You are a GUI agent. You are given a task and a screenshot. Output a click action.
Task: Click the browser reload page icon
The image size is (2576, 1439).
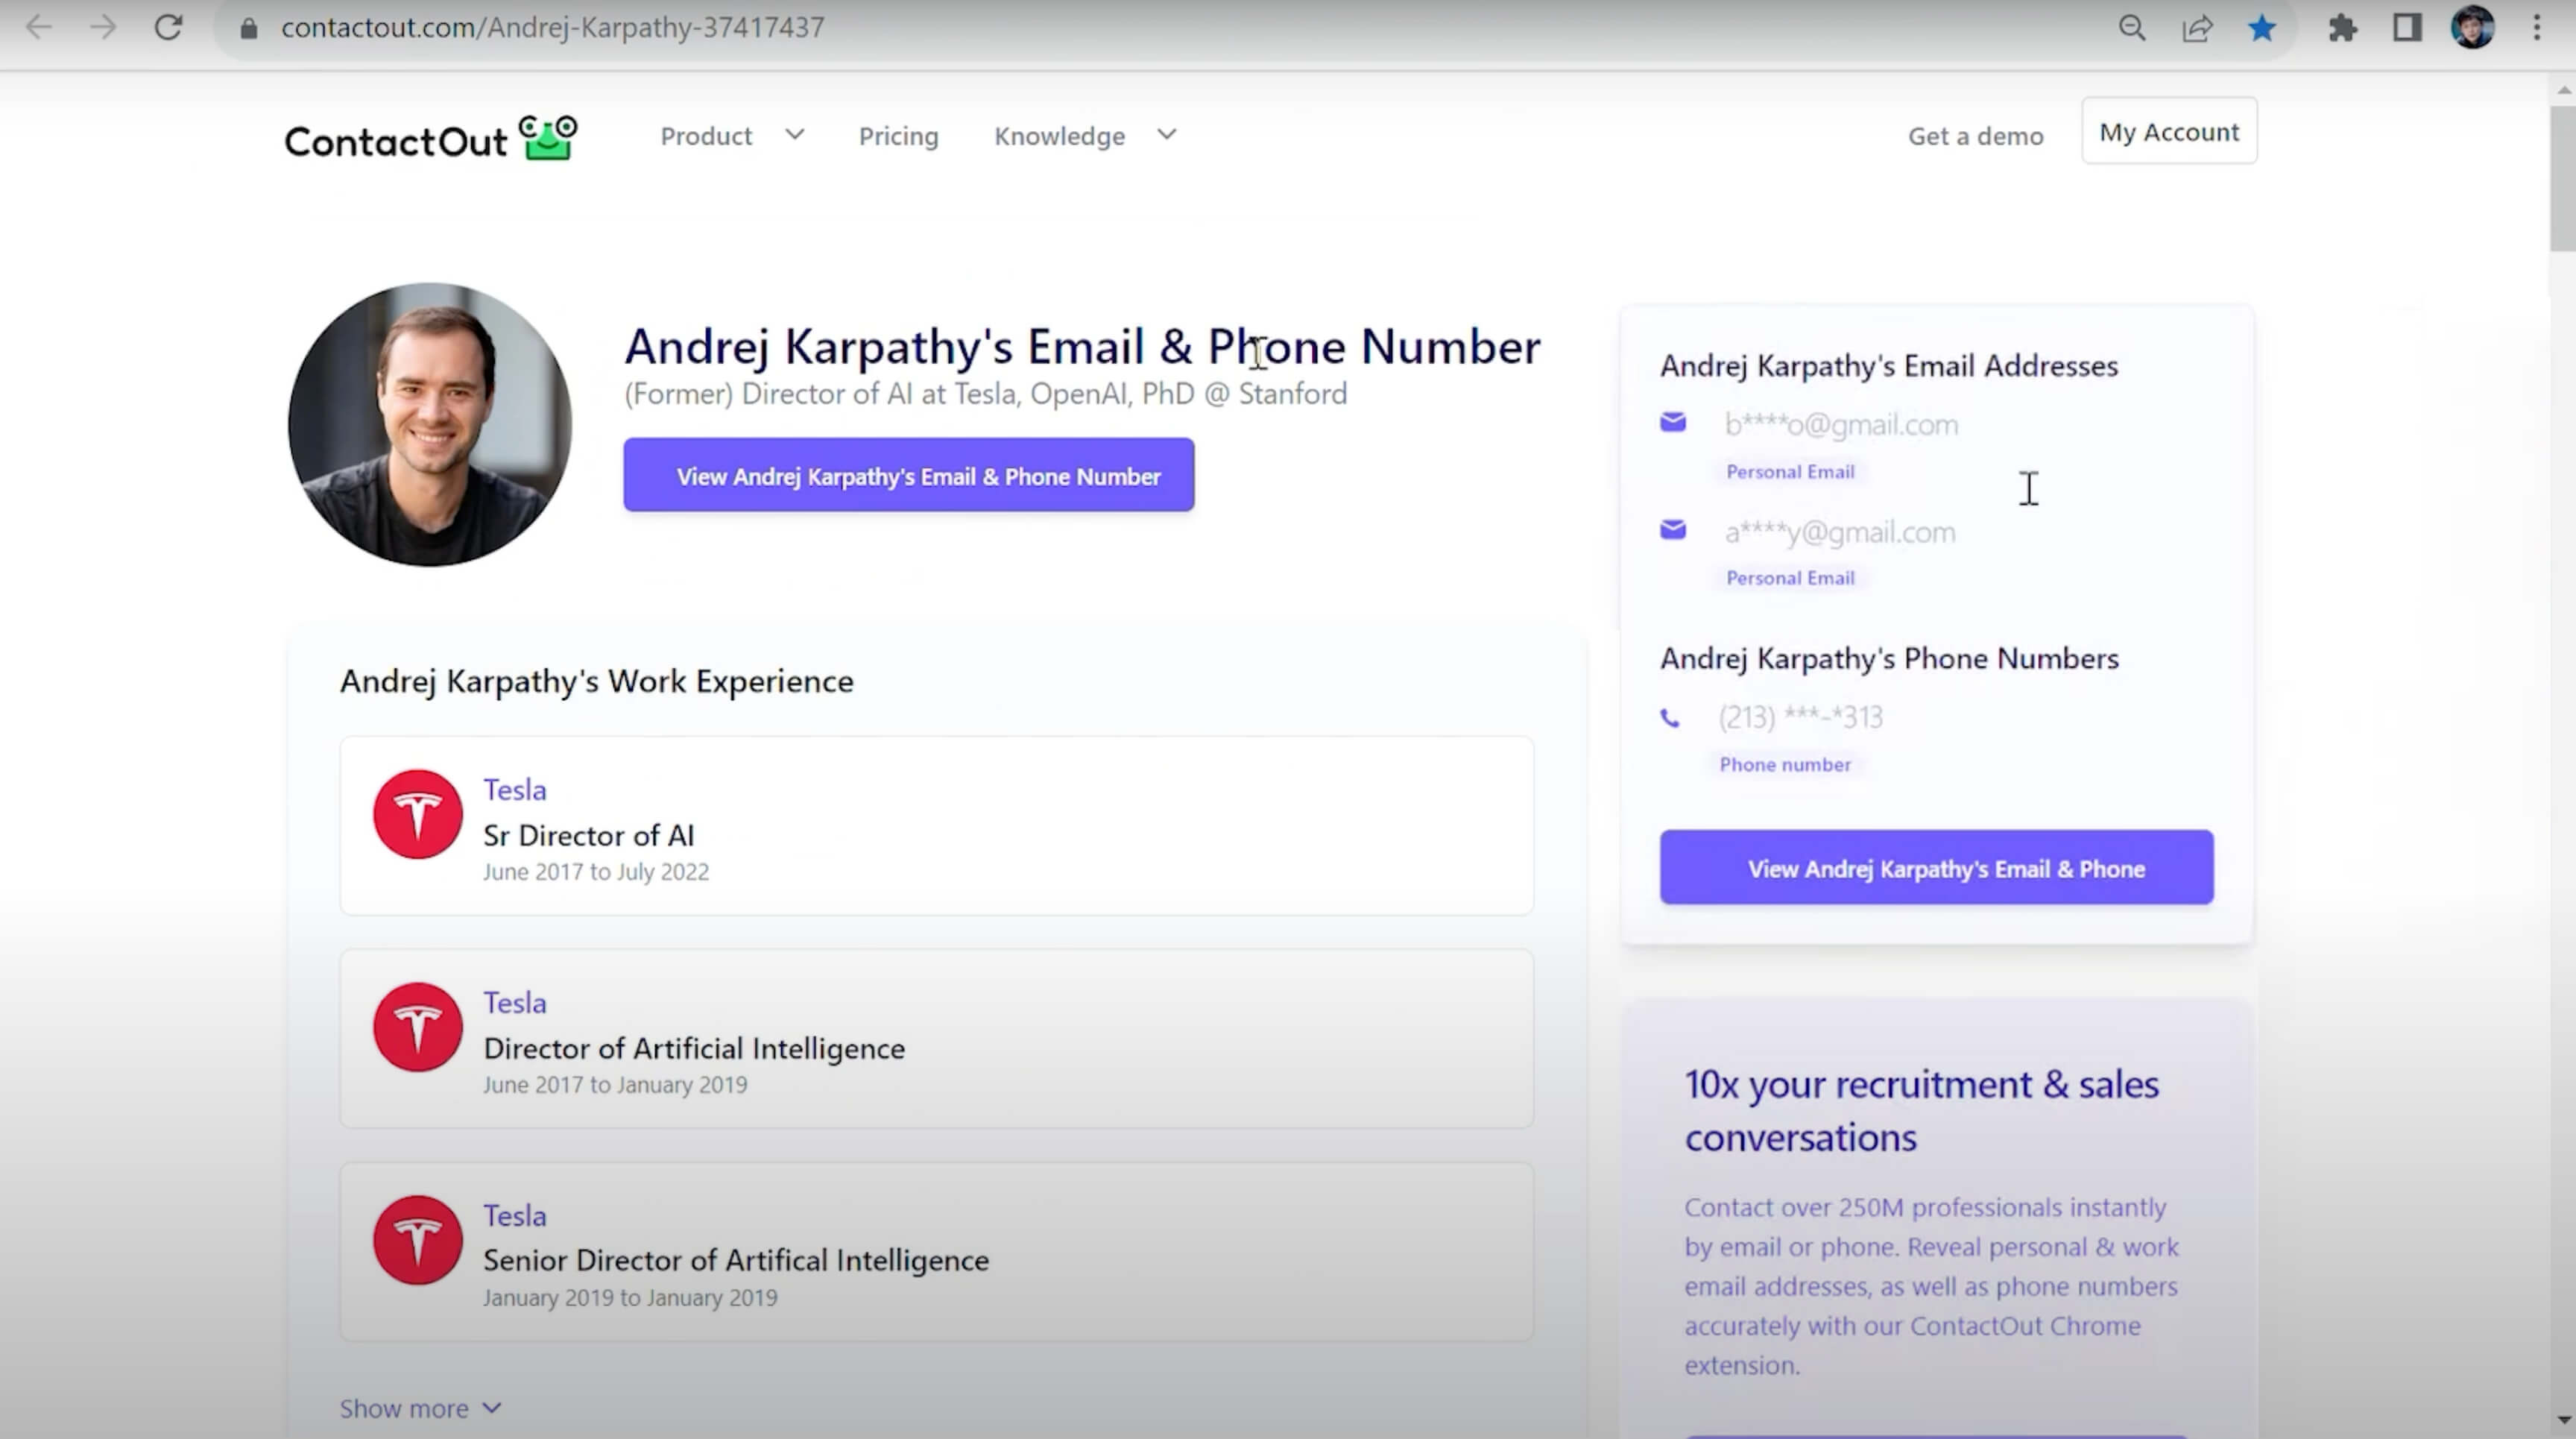coord(168,27)
